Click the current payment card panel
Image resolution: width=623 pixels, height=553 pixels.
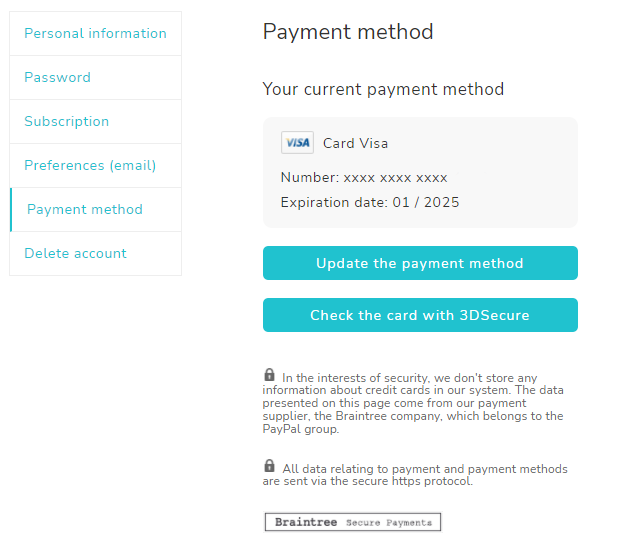point(420,172)
